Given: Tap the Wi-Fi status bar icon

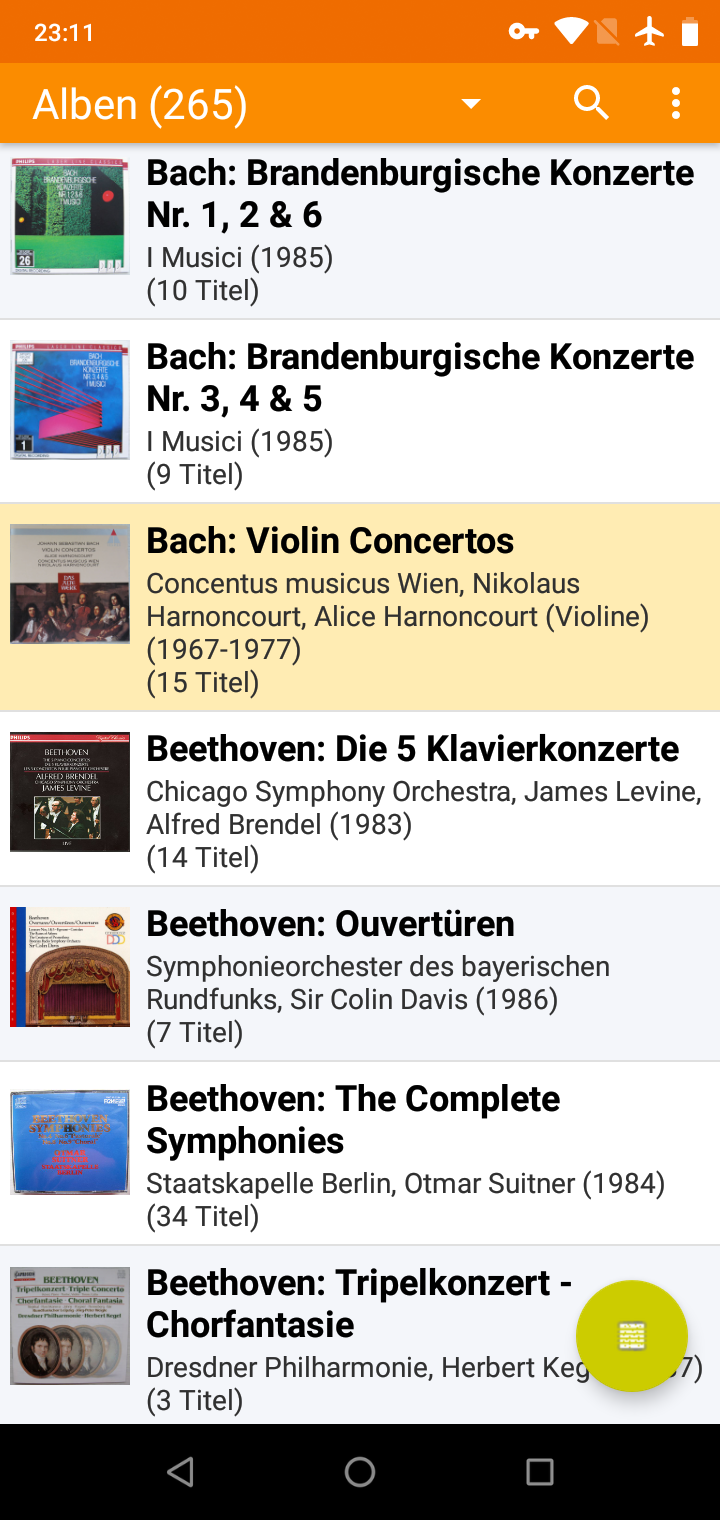Looking at the screenshot, I should pyautogui.click(x=571, y=32).
